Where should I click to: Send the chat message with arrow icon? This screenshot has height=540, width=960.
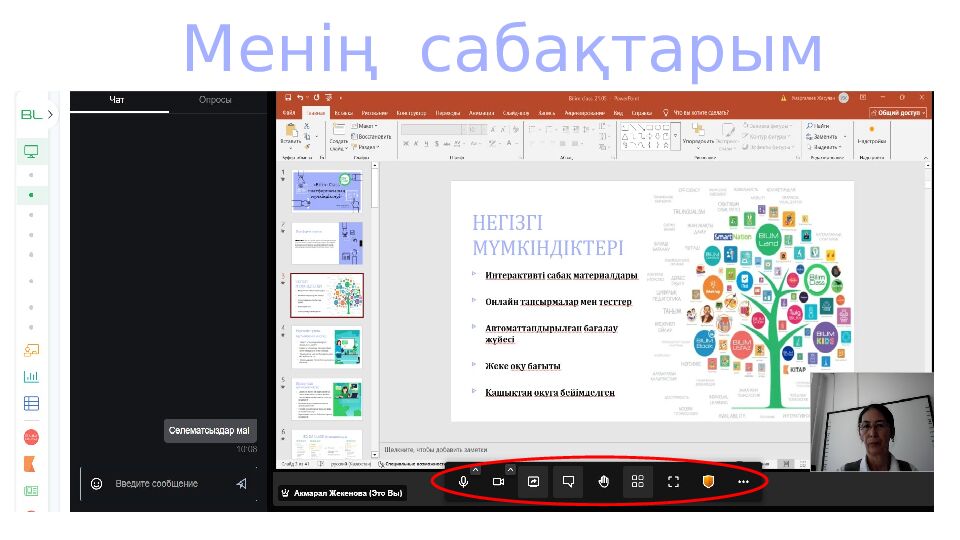coord(241,483)
